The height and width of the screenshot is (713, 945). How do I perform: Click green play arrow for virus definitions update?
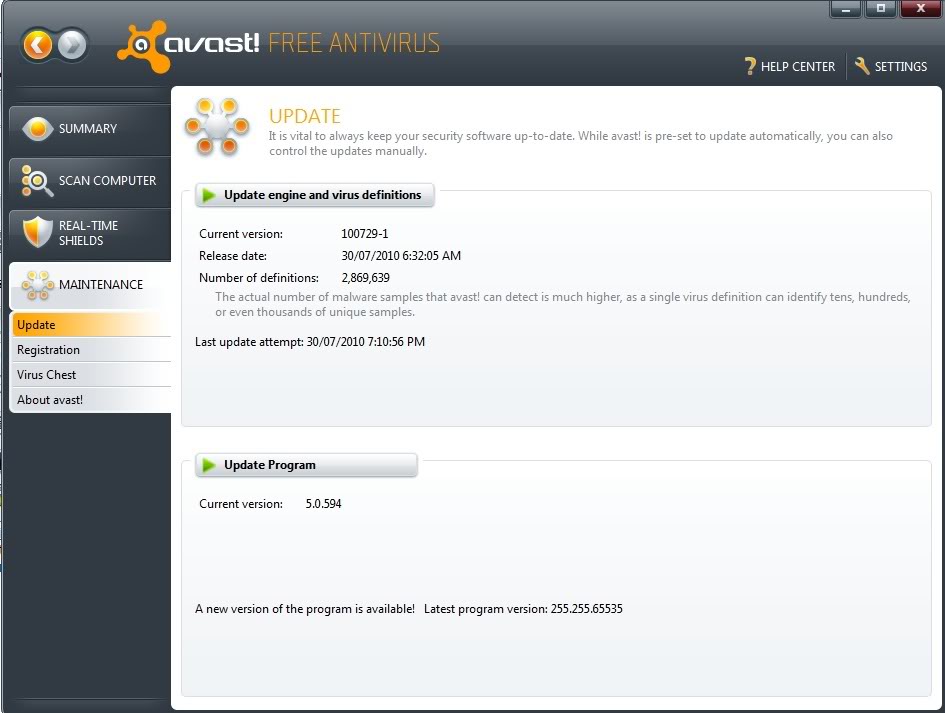209,195
